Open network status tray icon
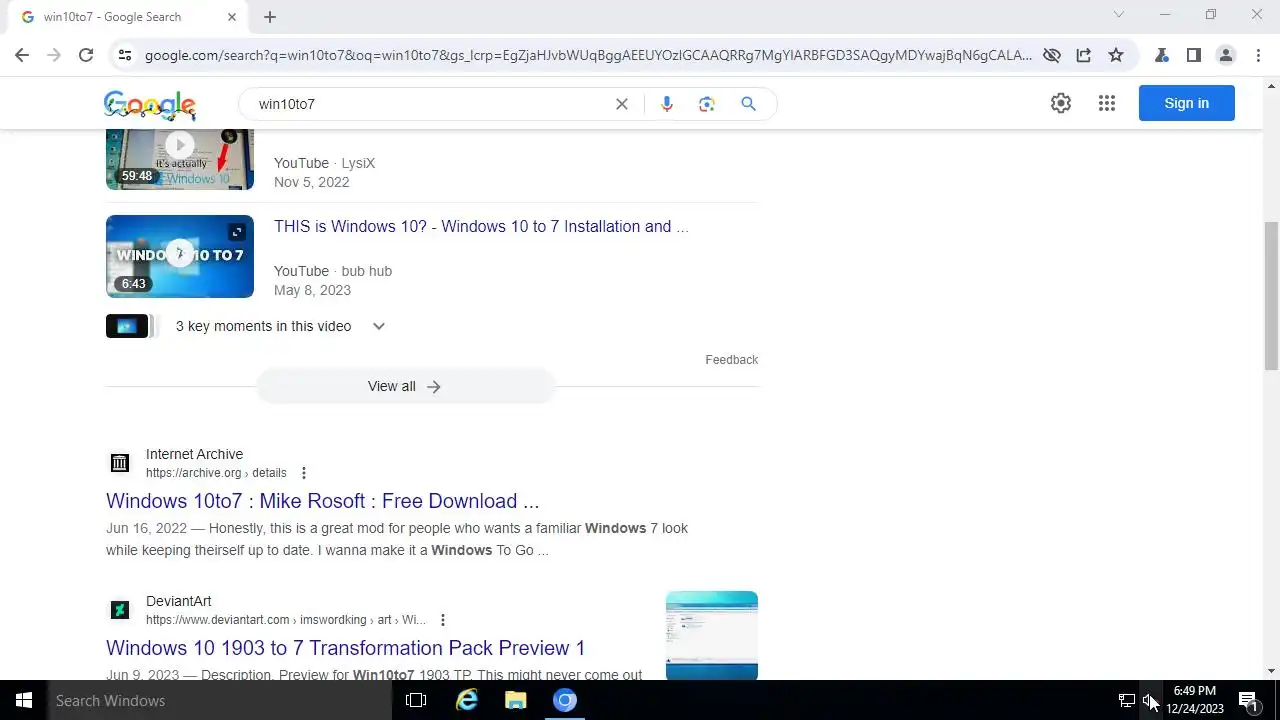The width and height of the screenshot is (1280, 720). click(1127, 701)
